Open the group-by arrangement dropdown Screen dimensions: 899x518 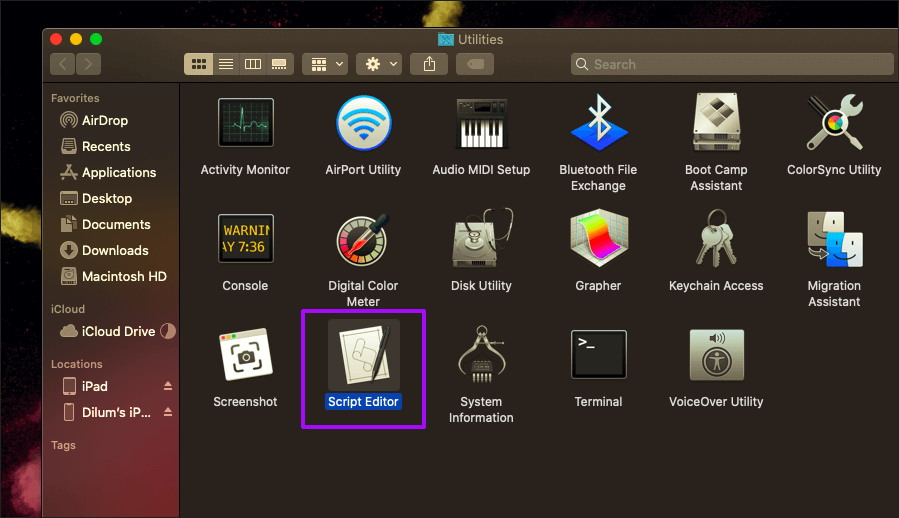click(325, 64)
